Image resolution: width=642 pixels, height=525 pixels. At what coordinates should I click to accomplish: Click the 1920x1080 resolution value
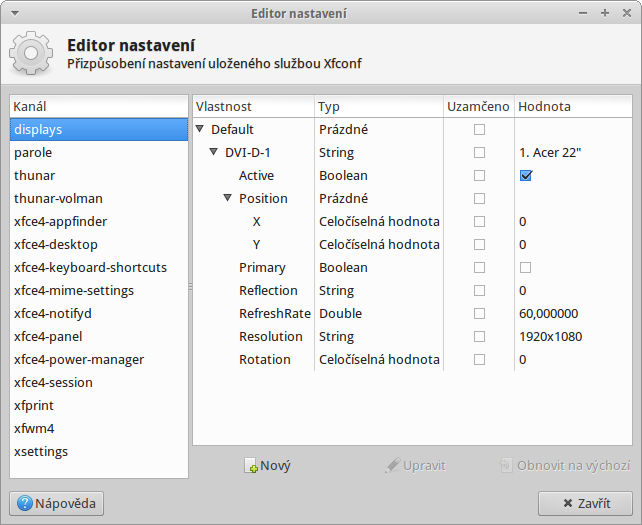[550, 336]
